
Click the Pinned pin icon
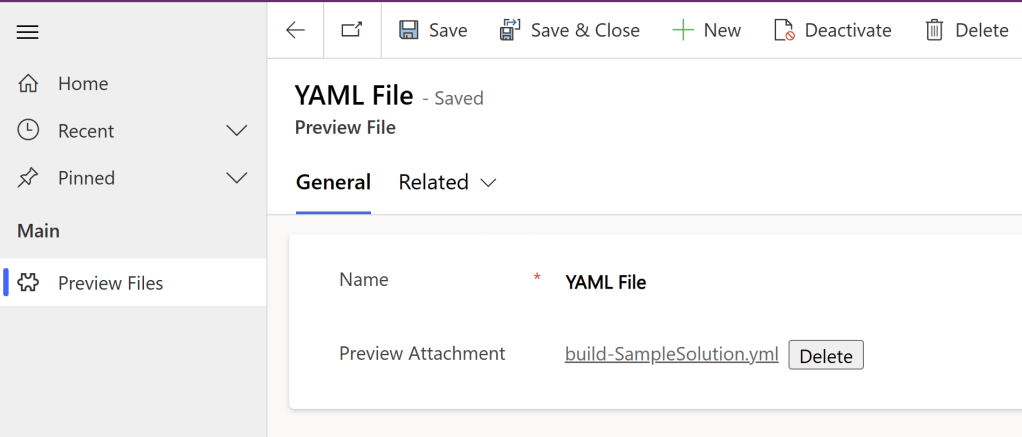[x=29, y=178]
